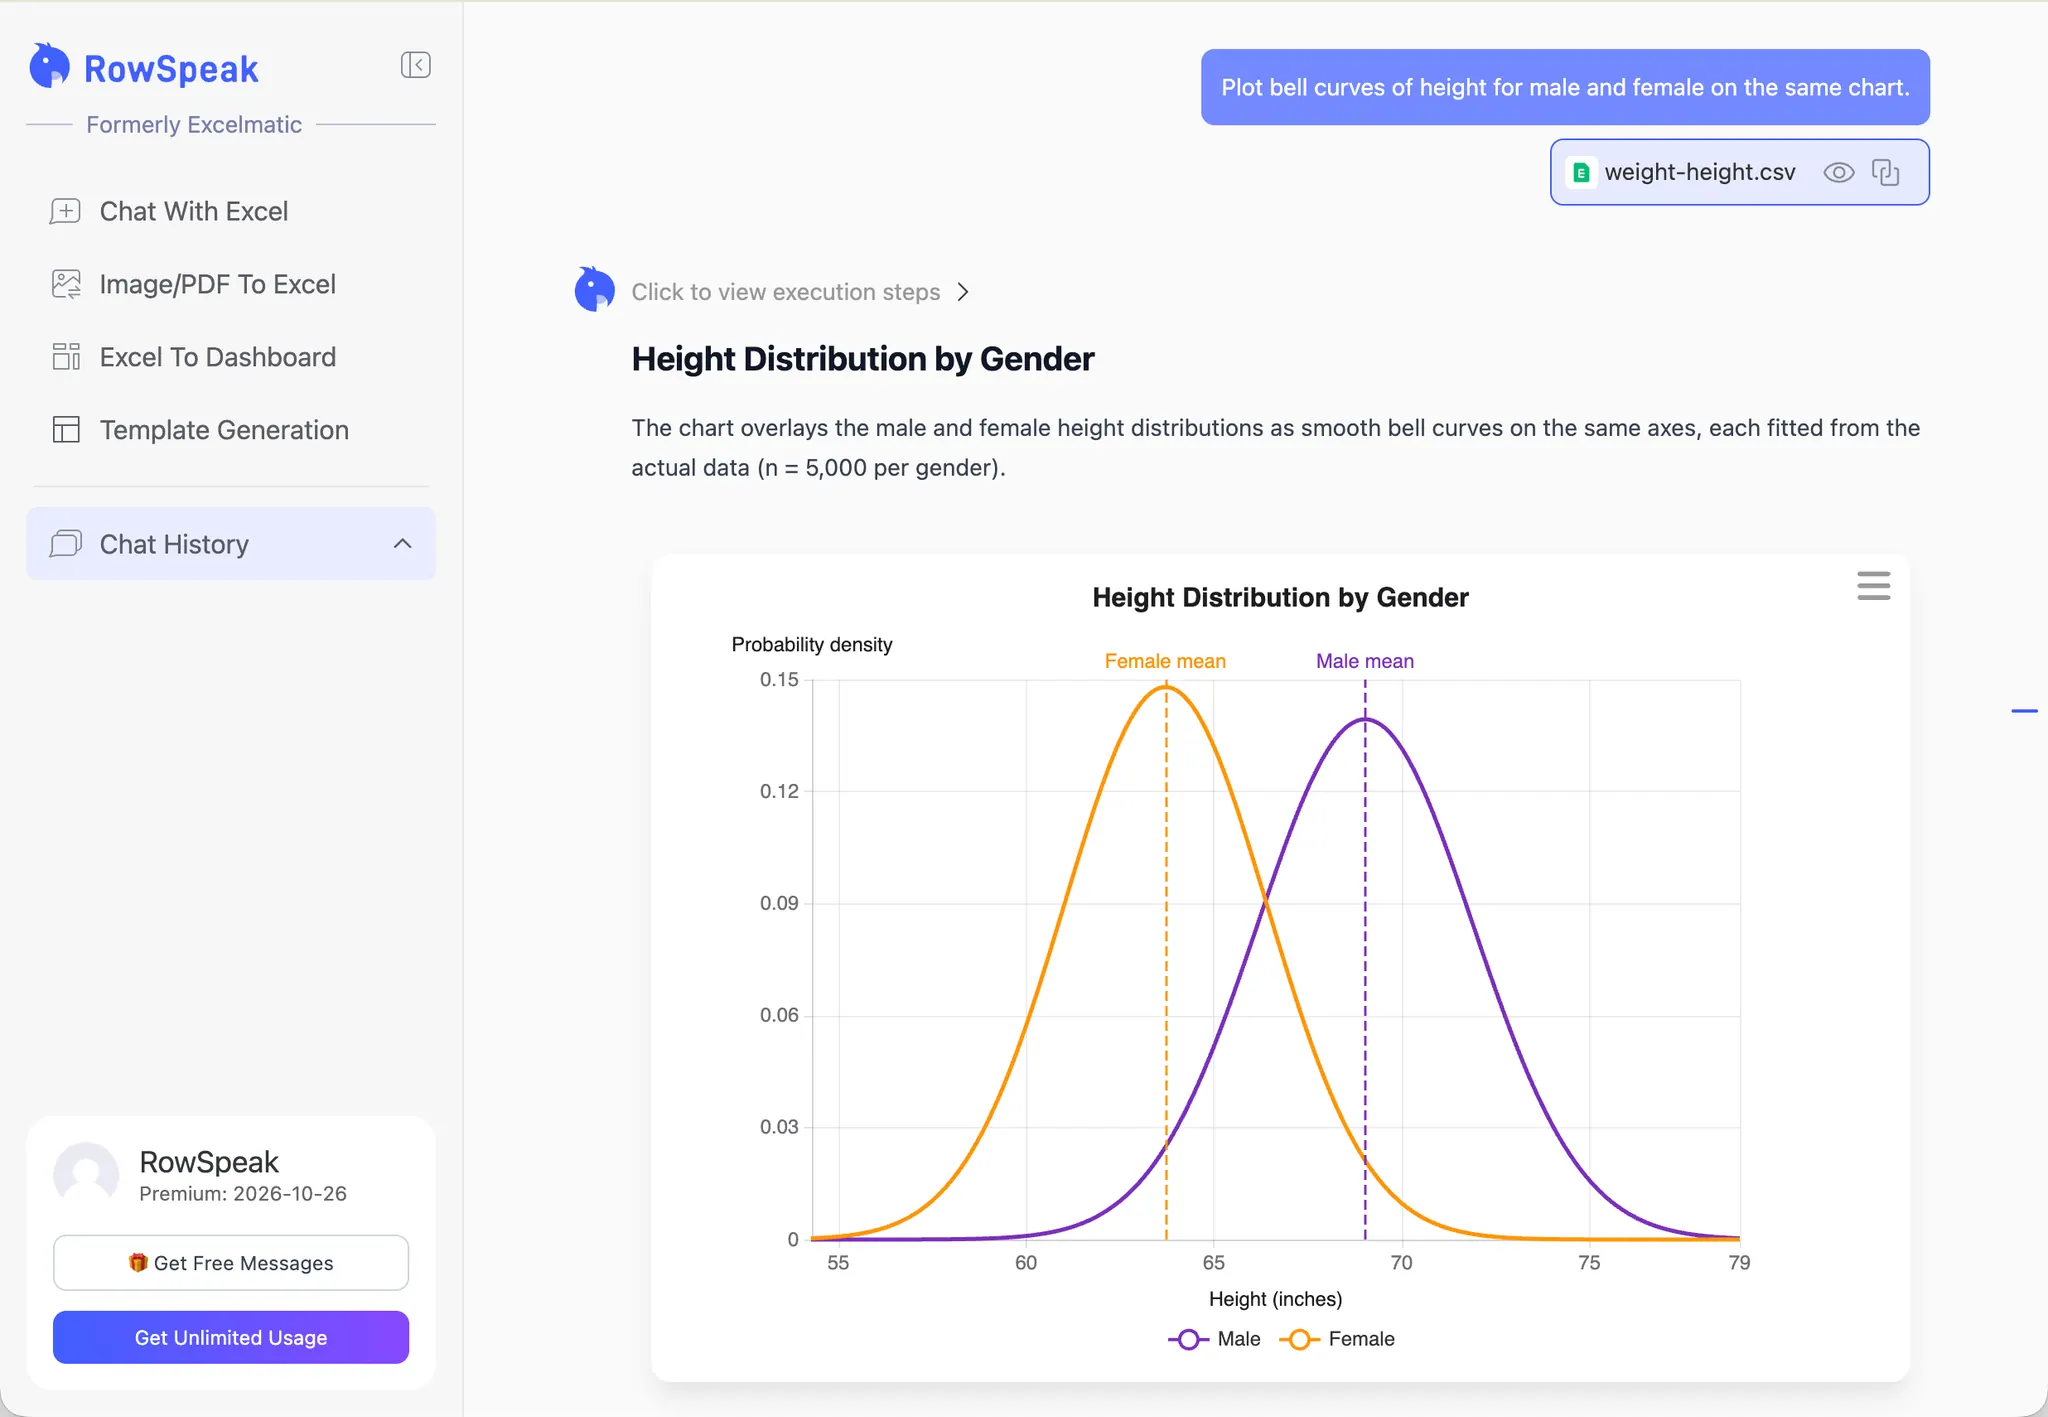Click the chart title text

pos(1280,597)
